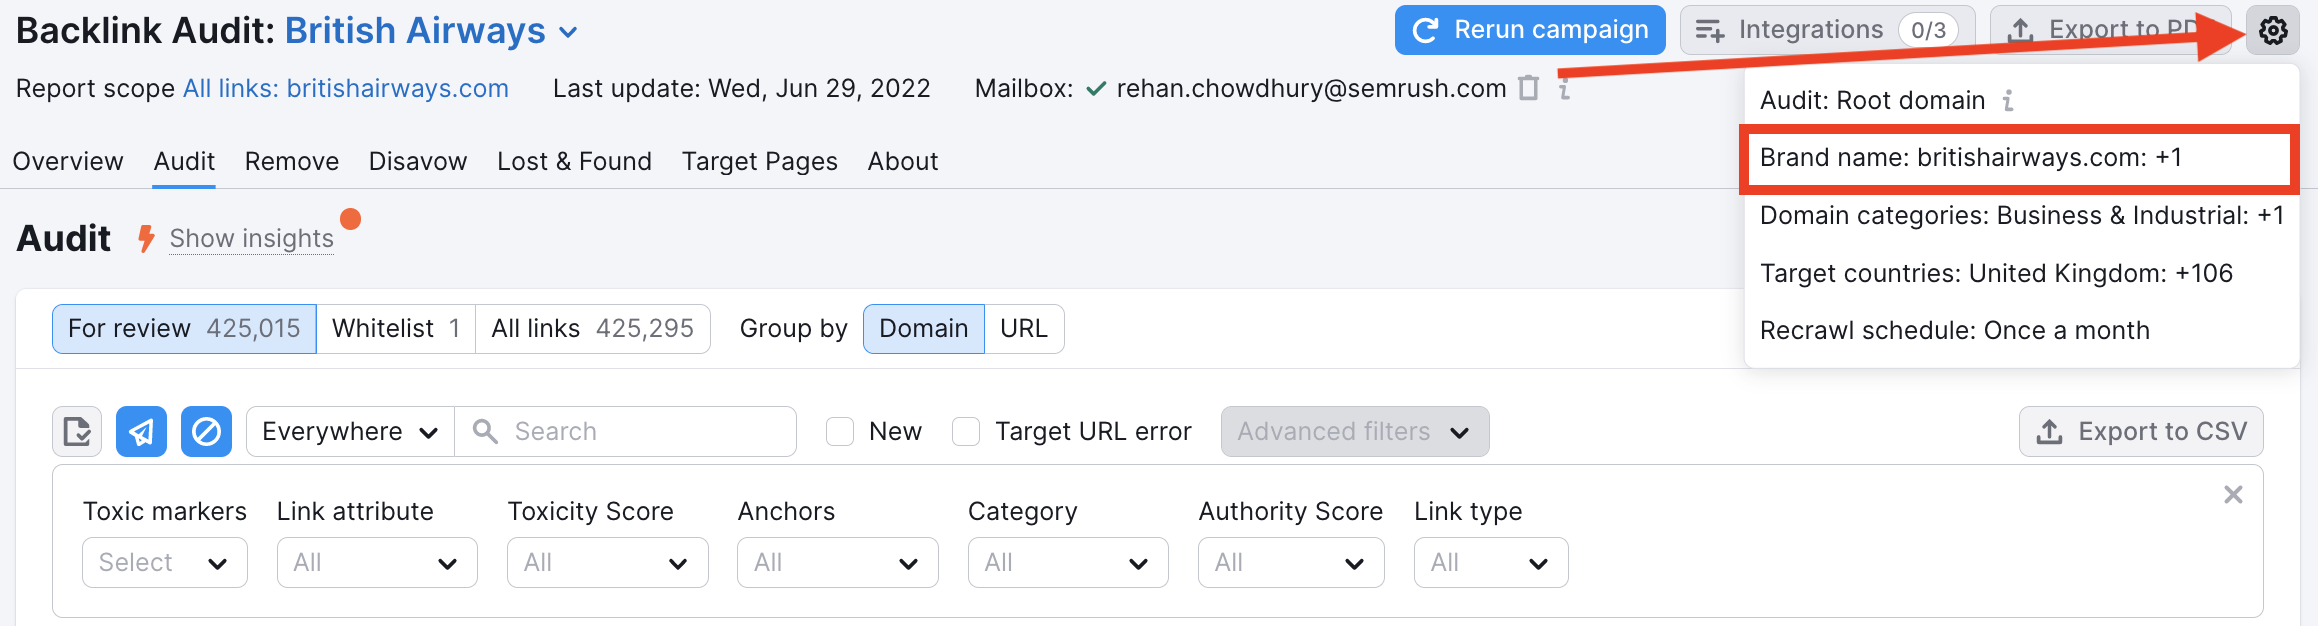Open the settings gear icon
Viewport: 2318px width, 626px height.
2272,31
